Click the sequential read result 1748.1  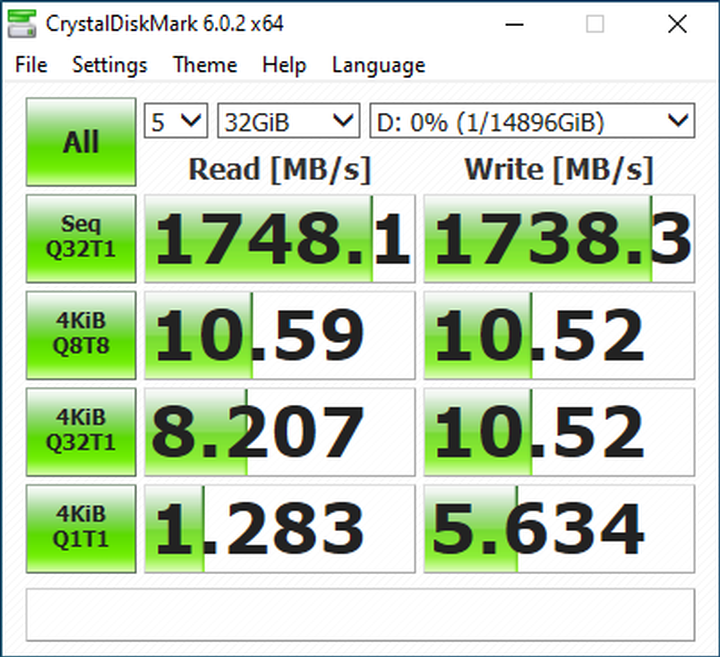coord(279,240)
